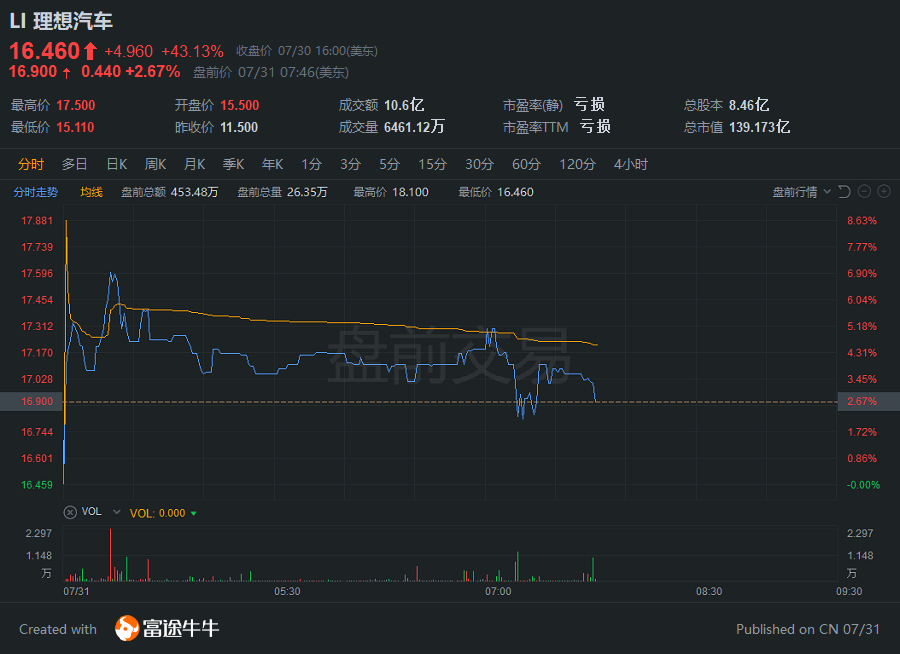Viewport: 900px width, 654px height.
Task: Zoom out chart with minus icon
Action: (864, 192)
